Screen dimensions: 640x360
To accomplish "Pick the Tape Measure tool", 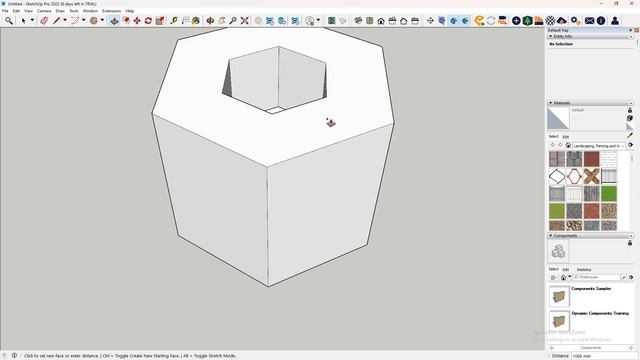I will (174, 20).
